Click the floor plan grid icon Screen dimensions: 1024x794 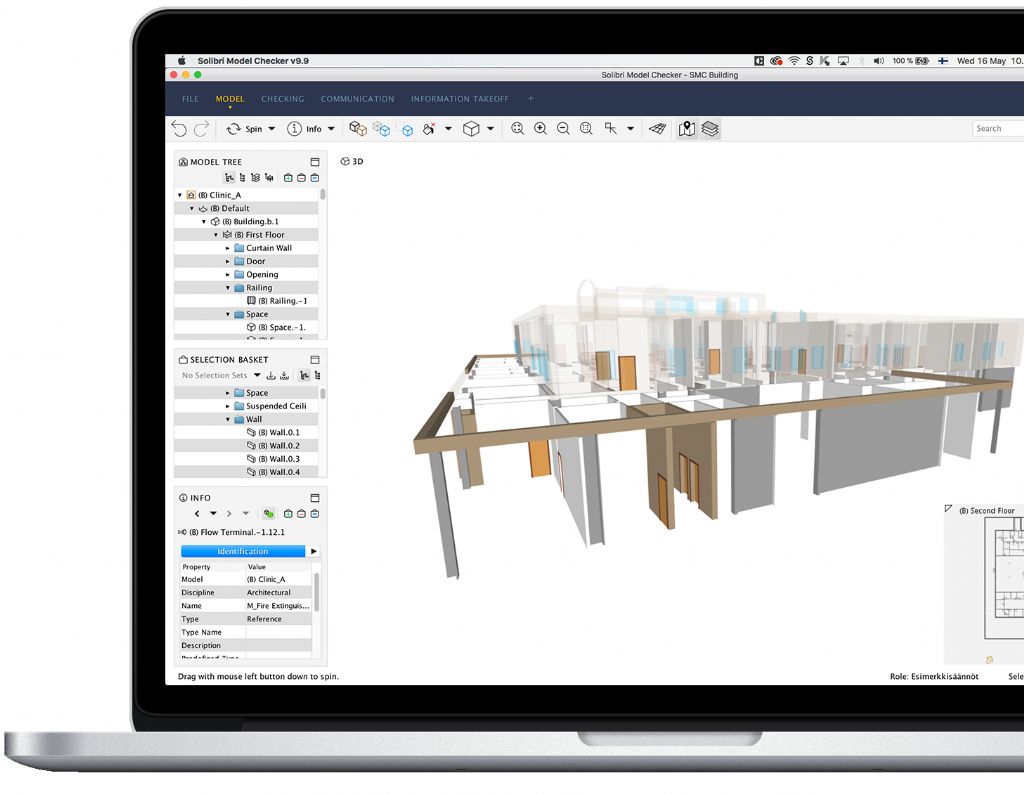657,129
